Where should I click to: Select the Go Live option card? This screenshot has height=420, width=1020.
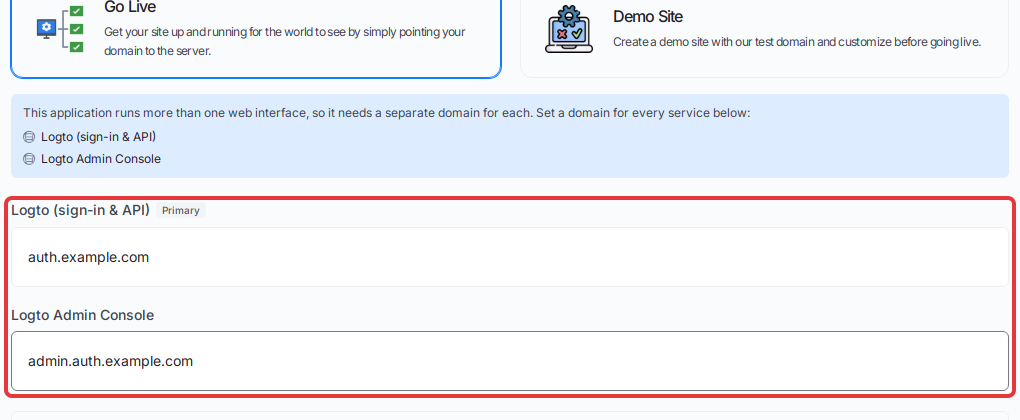point(256,38)
